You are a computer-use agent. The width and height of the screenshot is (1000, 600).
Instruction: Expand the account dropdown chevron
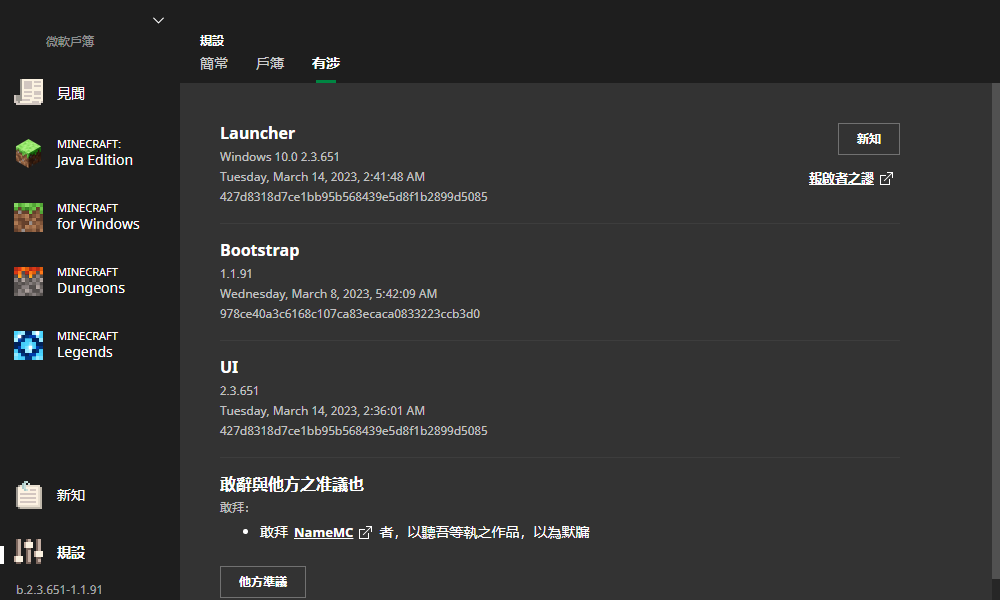(x=158, y=20)
